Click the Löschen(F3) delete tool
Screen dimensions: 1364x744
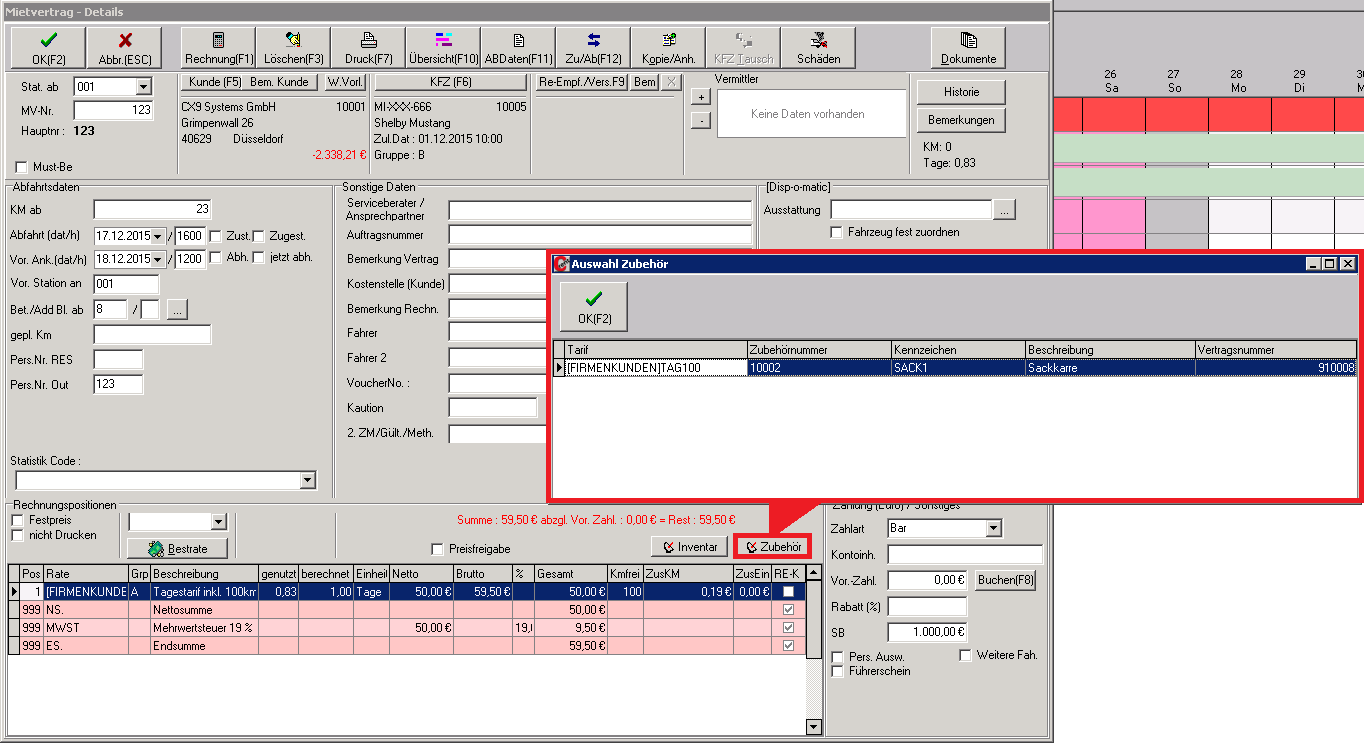293,47
